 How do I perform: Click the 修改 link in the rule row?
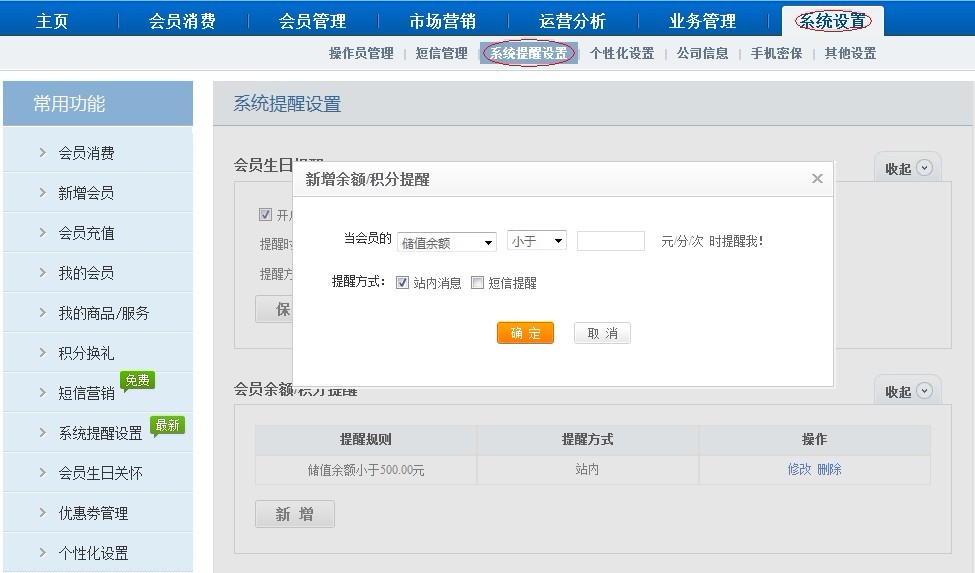799,469
